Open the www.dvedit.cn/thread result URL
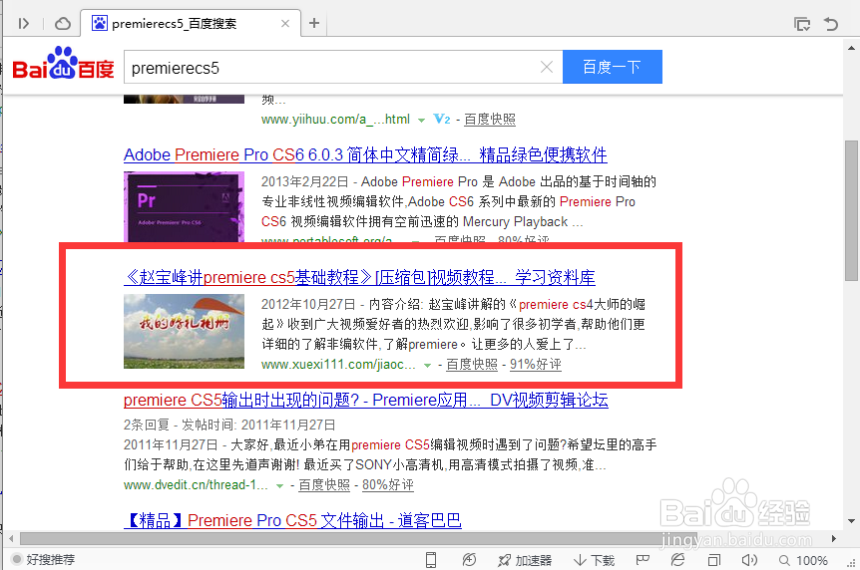860x570 pixels. (196, 485)
